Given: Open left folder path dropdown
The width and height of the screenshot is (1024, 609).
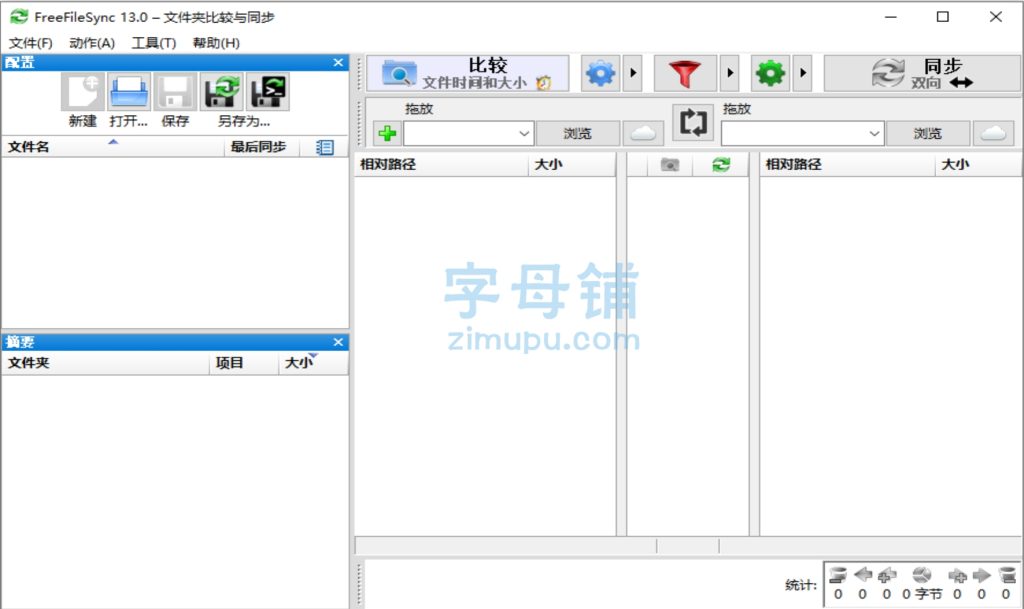Looking at the screenshot, I should coord(524,134).
